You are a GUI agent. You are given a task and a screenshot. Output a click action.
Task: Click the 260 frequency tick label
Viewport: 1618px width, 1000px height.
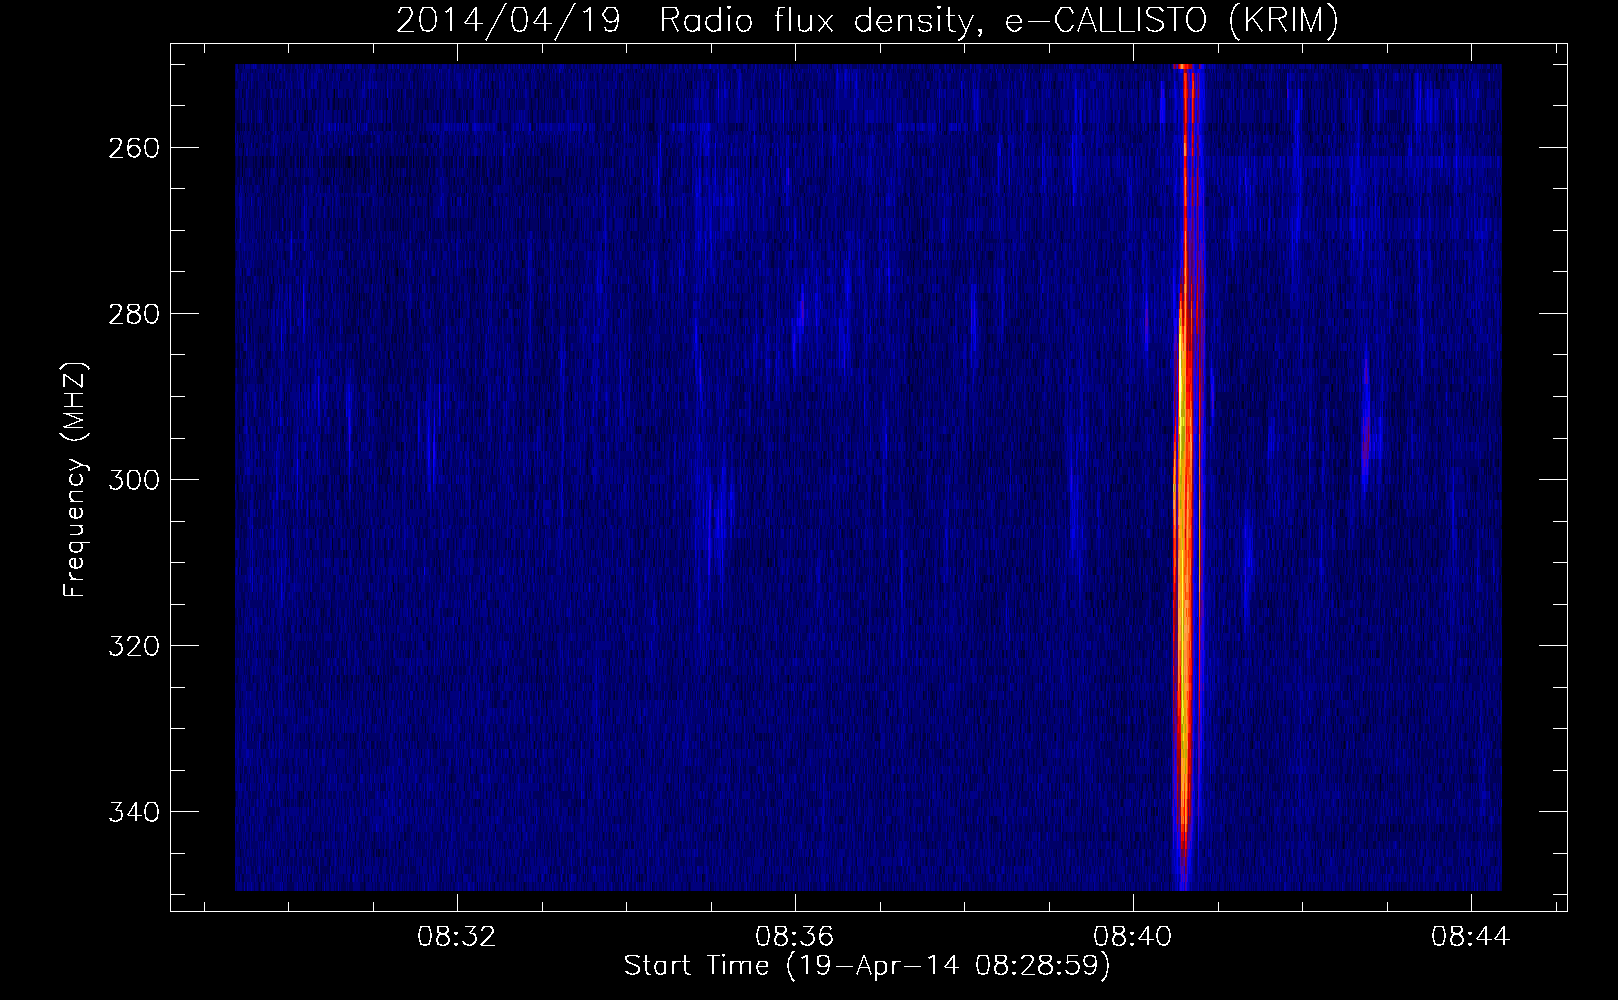(x=134, y=148)
